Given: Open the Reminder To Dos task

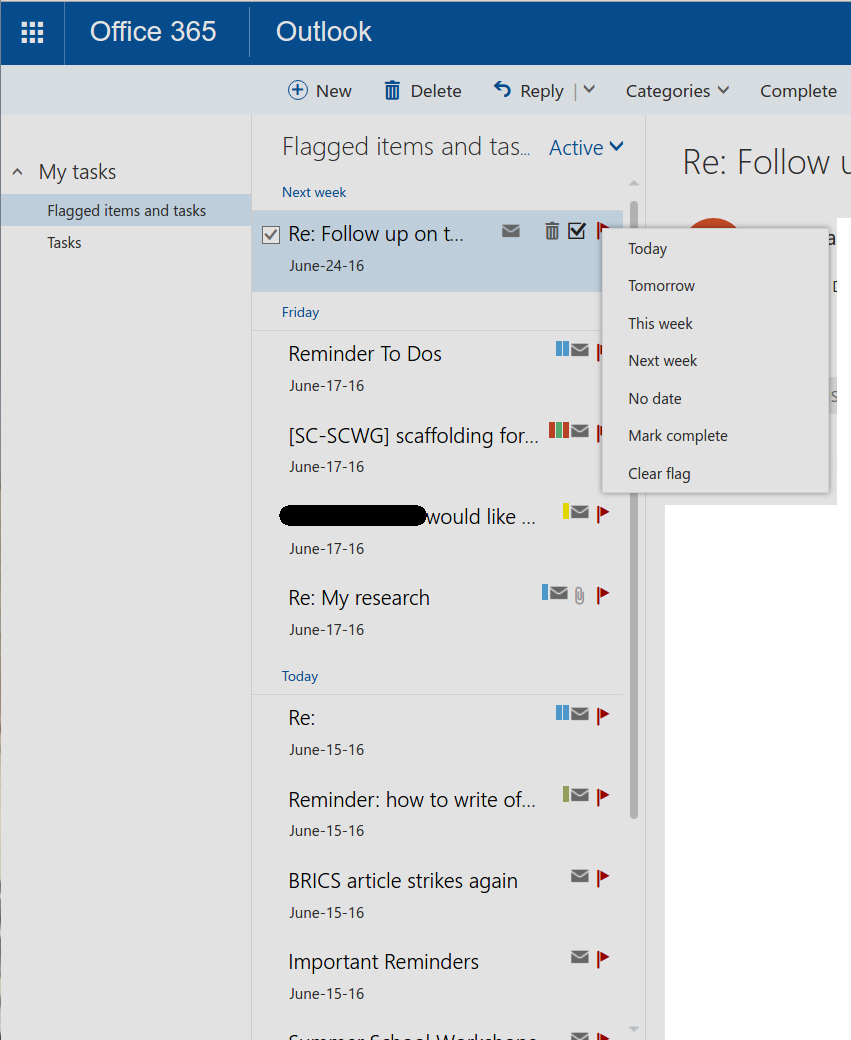Looking at the screenshot, I should tap(365, 354).
